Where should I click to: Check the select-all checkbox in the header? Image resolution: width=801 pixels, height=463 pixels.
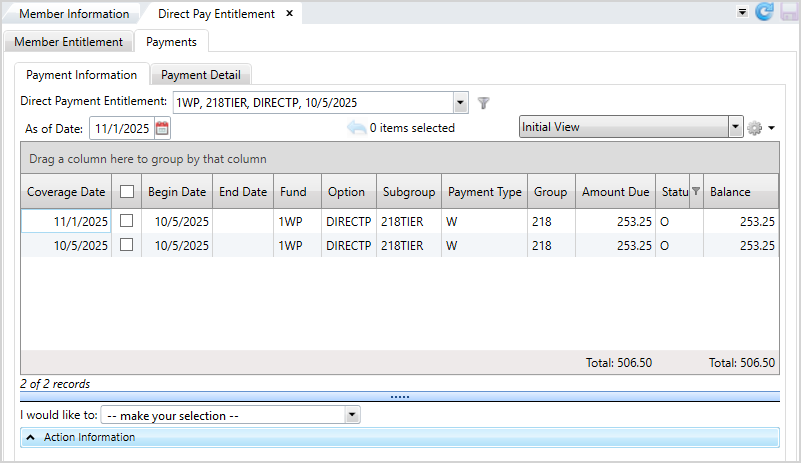[127, 192]
